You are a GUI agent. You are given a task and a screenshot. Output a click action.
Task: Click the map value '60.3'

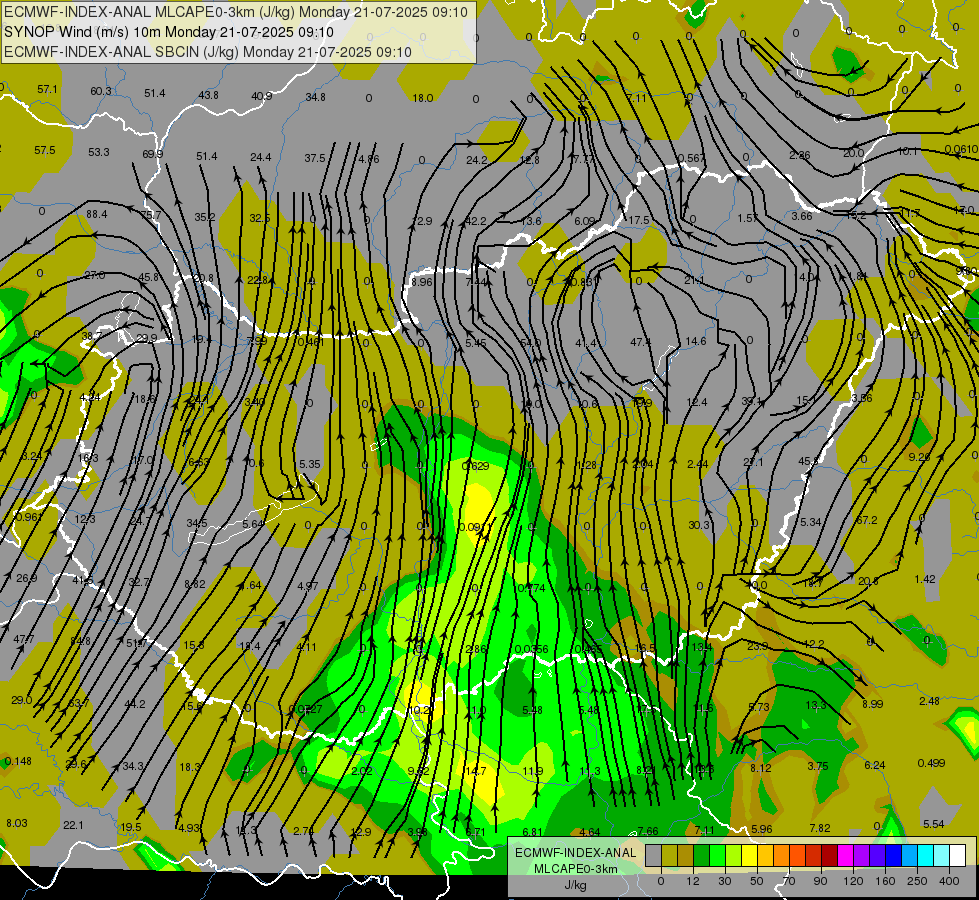tap(101, 91)
